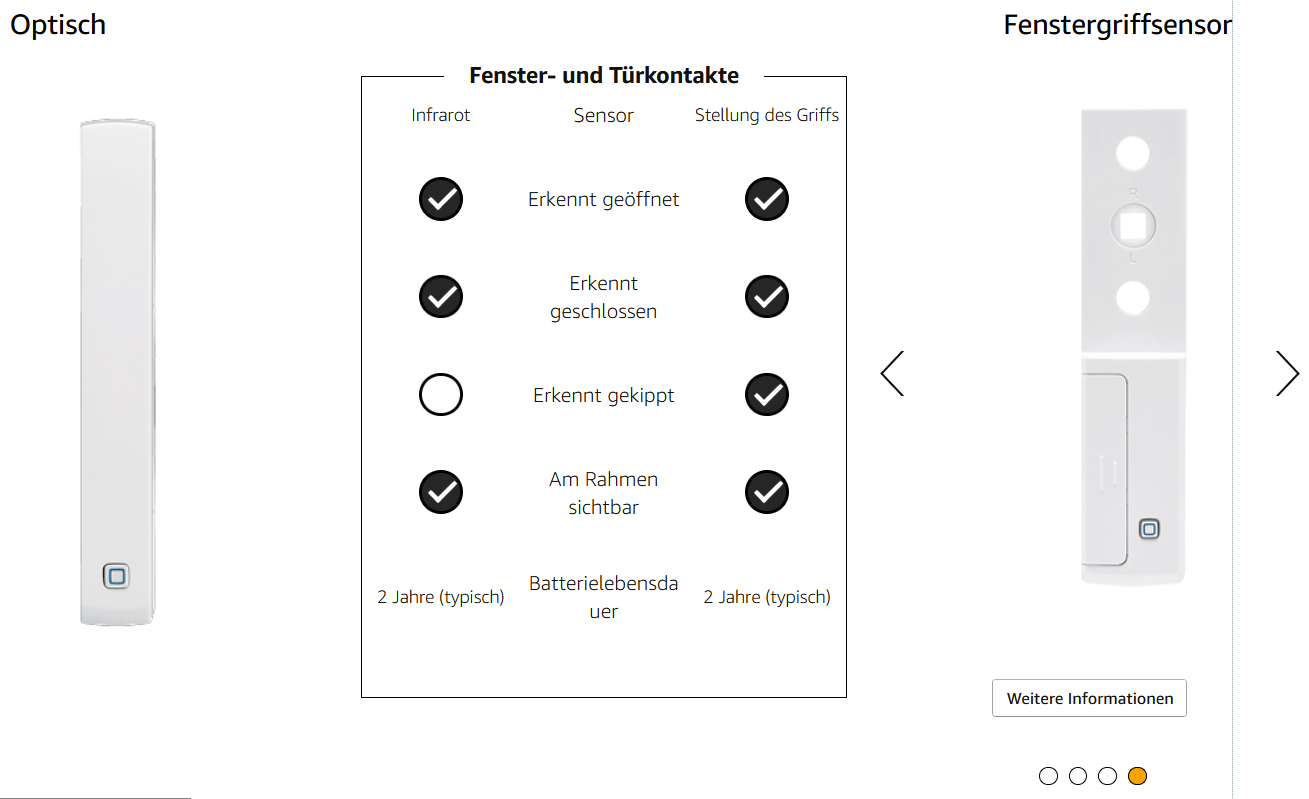The height and width of the screenshot is (799, 1309).
Task: Click Infrarot checkmark for Erkennt geschlossen
Action: (441, 297)
